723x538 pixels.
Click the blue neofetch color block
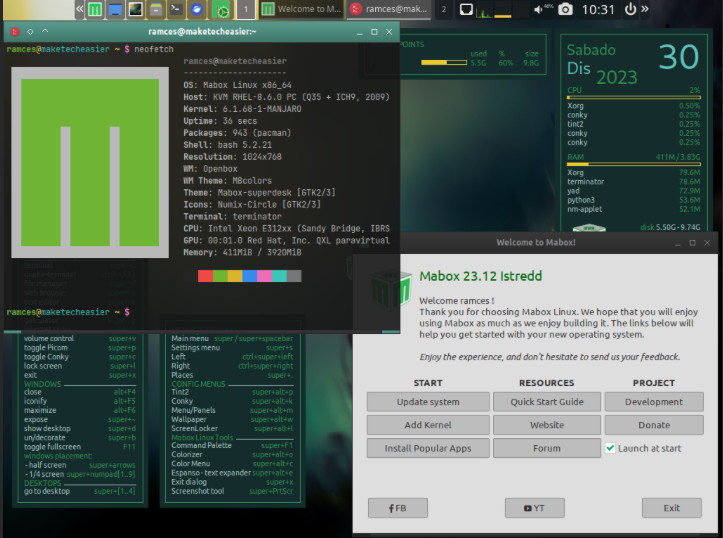249,276
